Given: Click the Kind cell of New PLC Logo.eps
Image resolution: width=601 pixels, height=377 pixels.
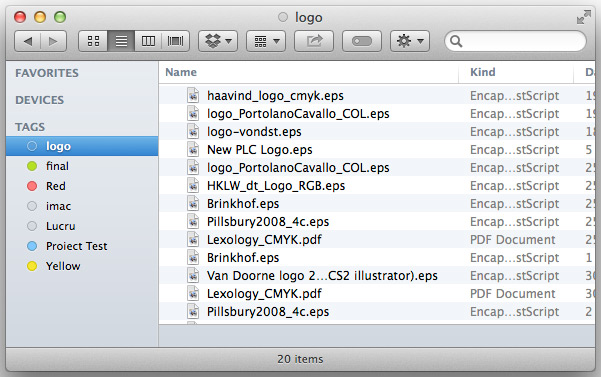Looking at the screenshot, I should (x=514, y=150).
